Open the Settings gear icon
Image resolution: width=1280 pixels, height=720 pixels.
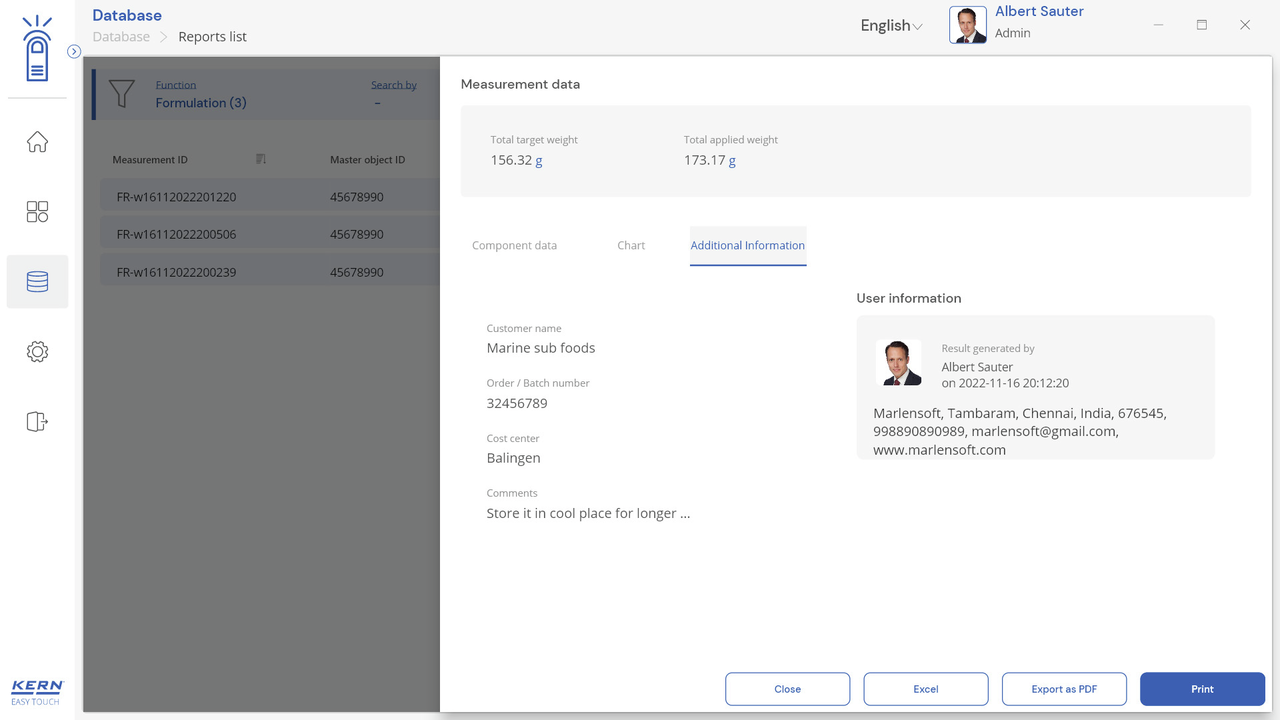click(37, 352)
